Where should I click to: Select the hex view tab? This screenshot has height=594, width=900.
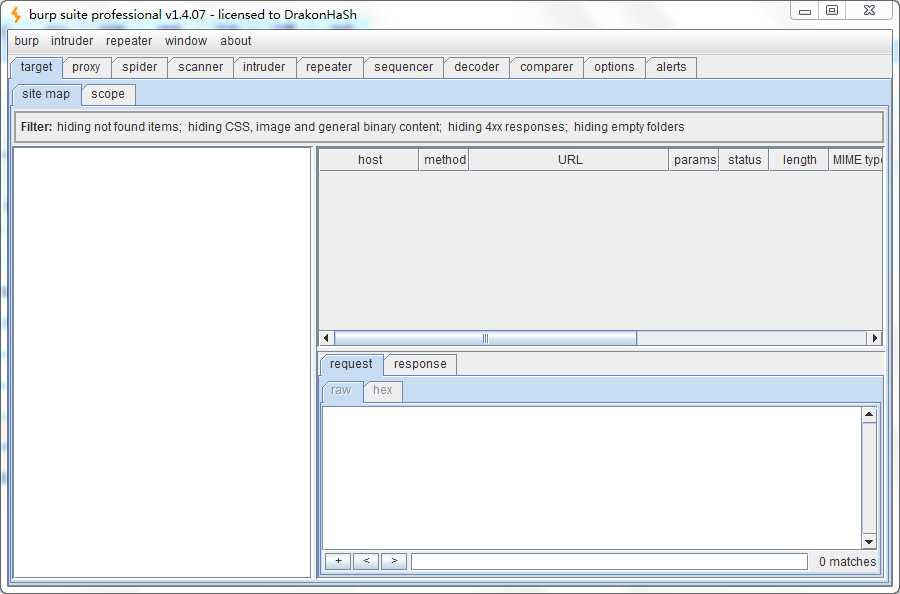click(383, 390)
